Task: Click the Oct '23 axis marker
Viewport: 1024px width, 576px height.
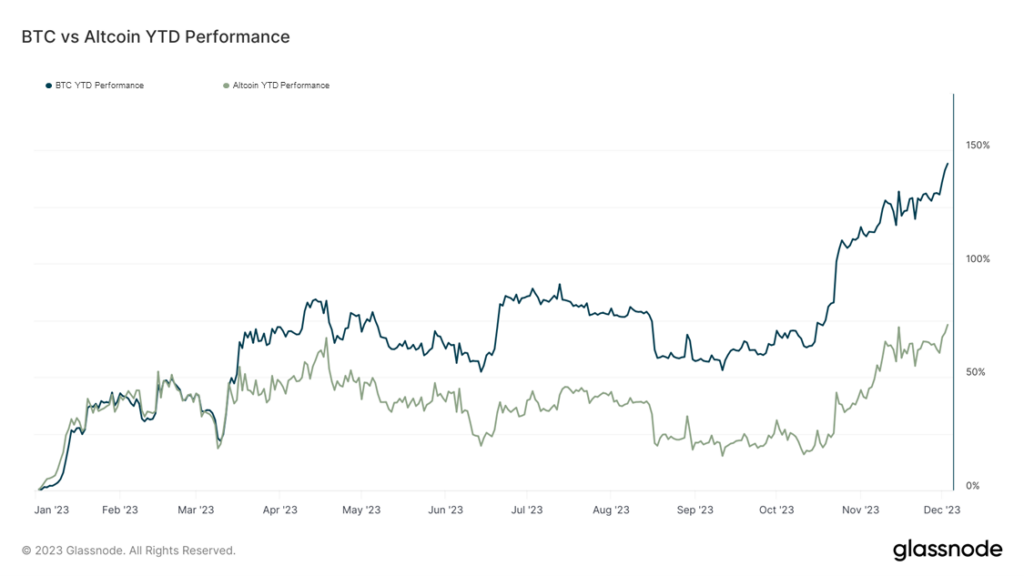Action: point(776,510)
